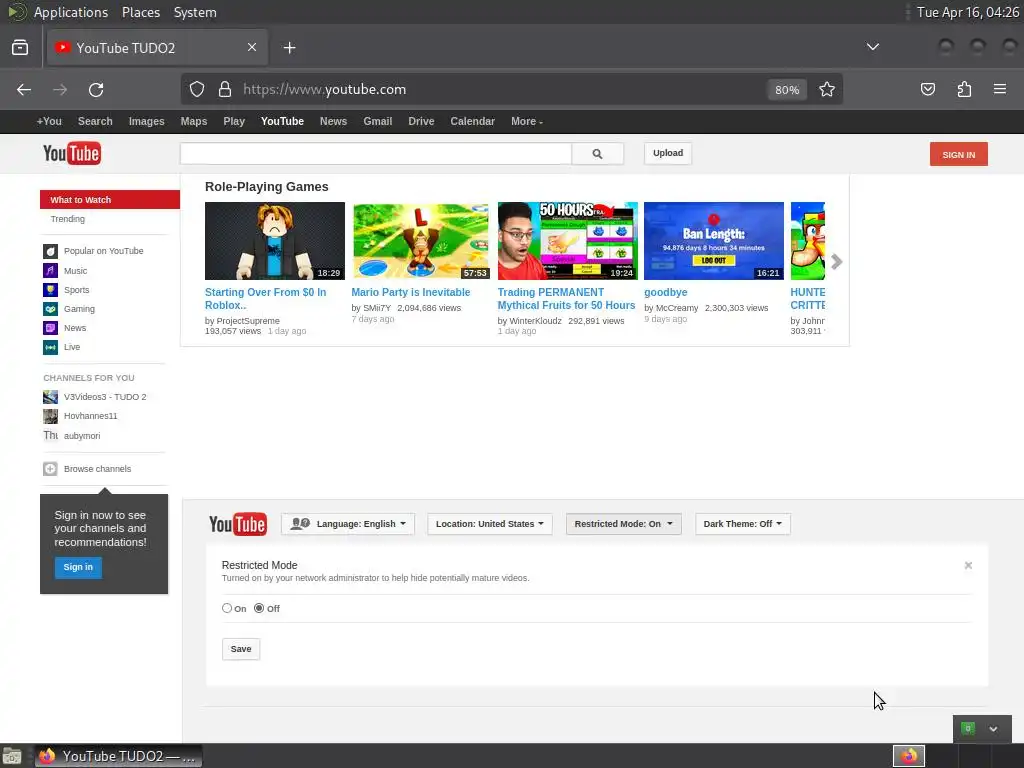
Task: Open the extensions puzzle icon
Action: [x=964, y=89]
